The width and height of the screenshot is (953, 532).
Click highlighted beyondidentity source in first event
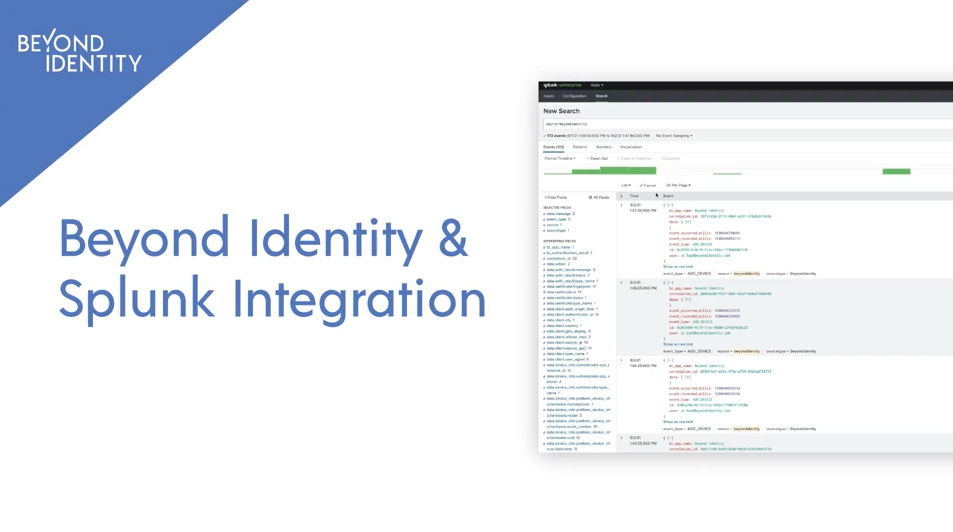coord(747,274)
